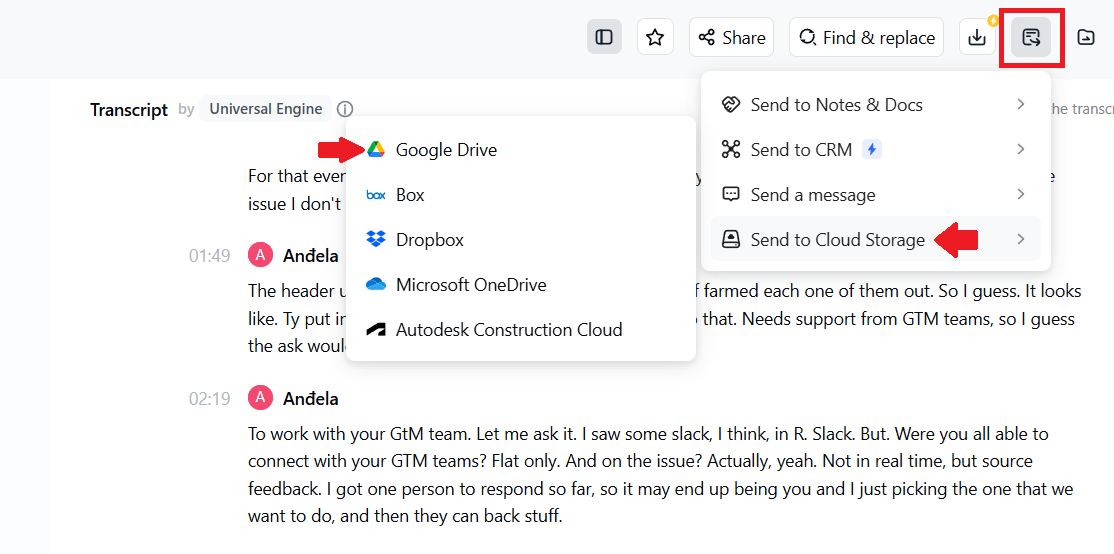Screen dimensions: 1114x554
Task: Open the Send a message submenu arrow
Action: (1020, 195)
